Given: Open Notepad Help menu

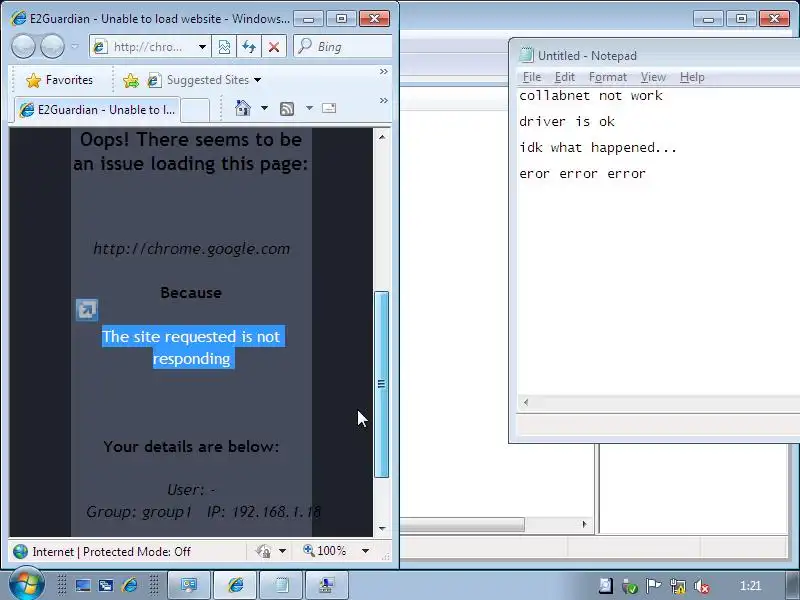Looking at the screenshot, I should click(x=692, y=77).
